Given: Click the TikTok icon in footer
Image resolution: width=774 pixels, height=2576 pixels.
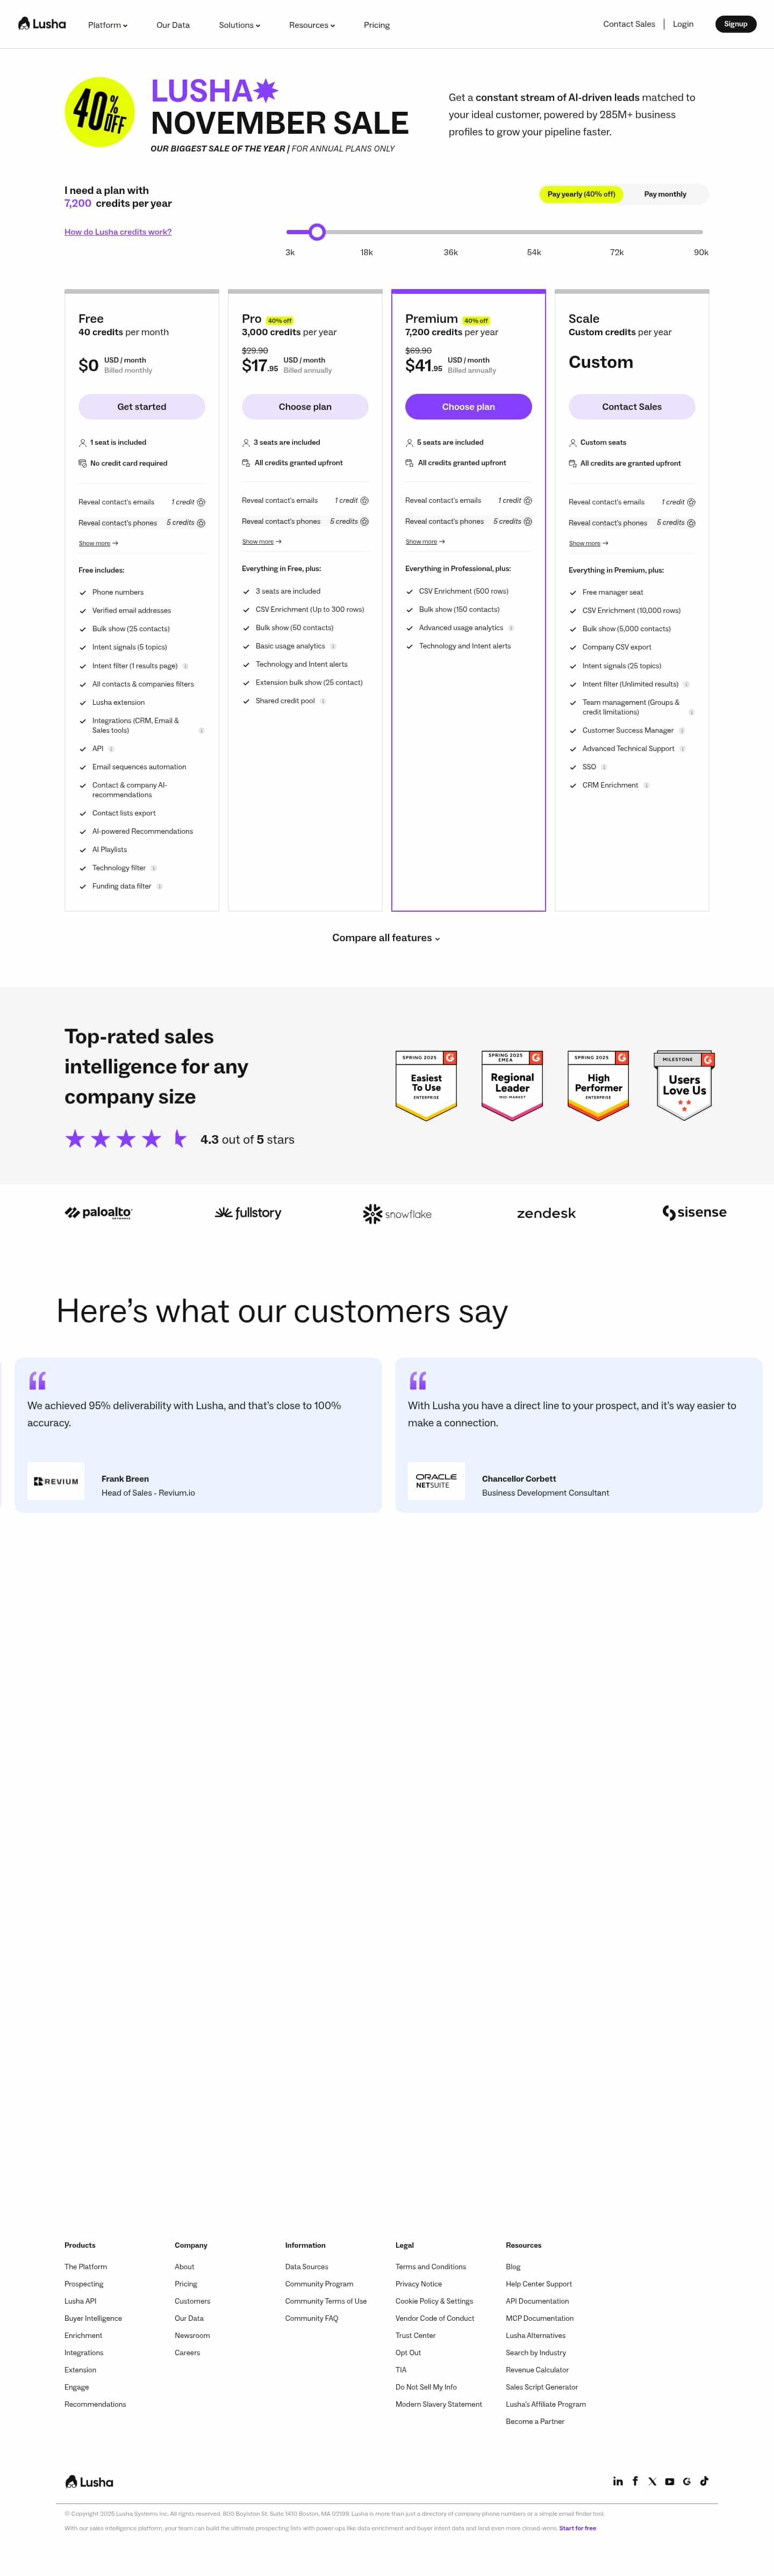Looking at the screenshot, I should click(704, 2481).
